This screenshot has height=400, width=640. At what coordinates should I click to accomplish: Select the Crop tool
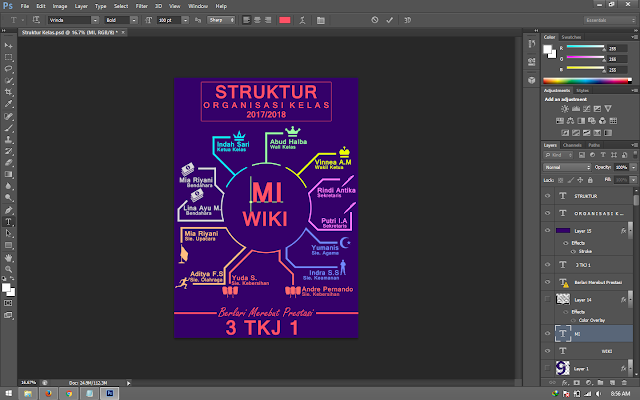point(8,92)
